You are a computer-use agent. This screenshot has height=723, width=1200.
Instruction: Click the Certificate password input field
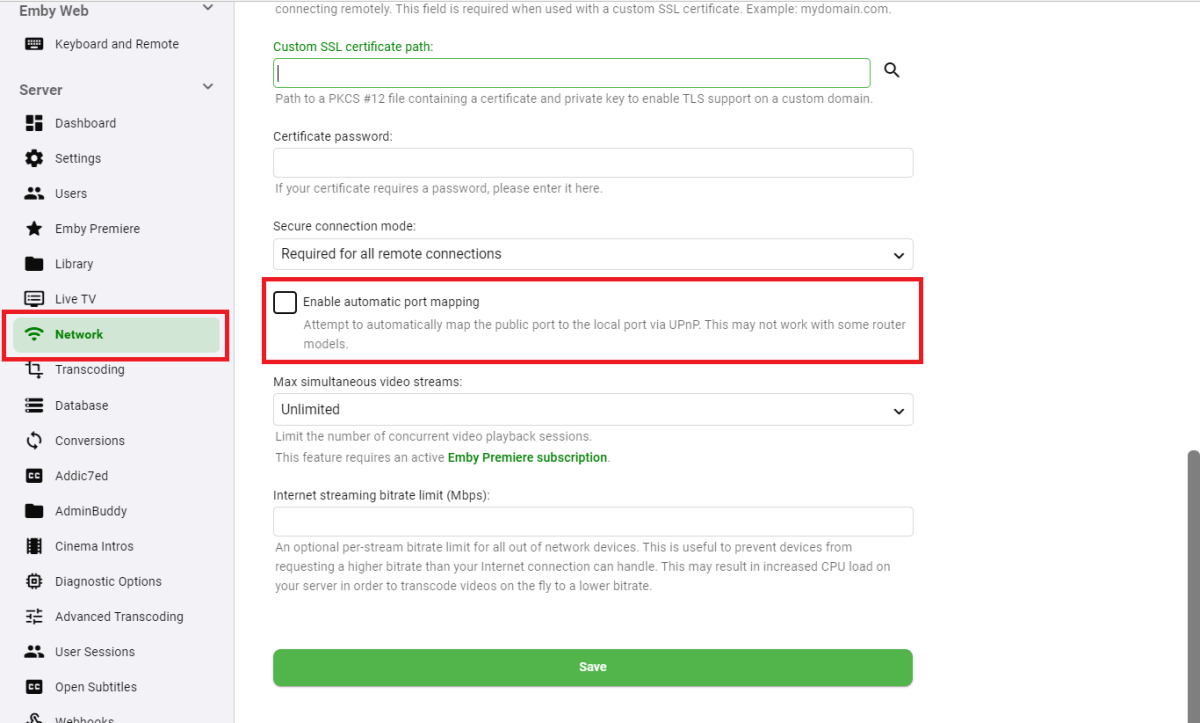point(592,163)
